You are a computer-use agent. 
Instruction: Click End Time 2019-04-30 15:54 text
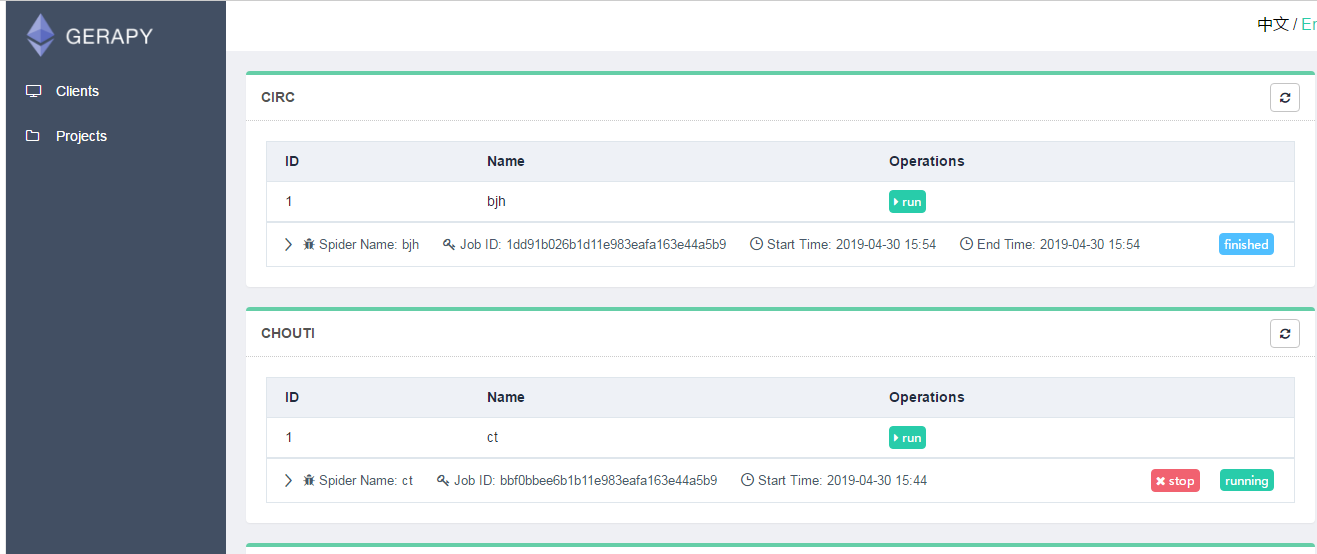[1058, 244]
